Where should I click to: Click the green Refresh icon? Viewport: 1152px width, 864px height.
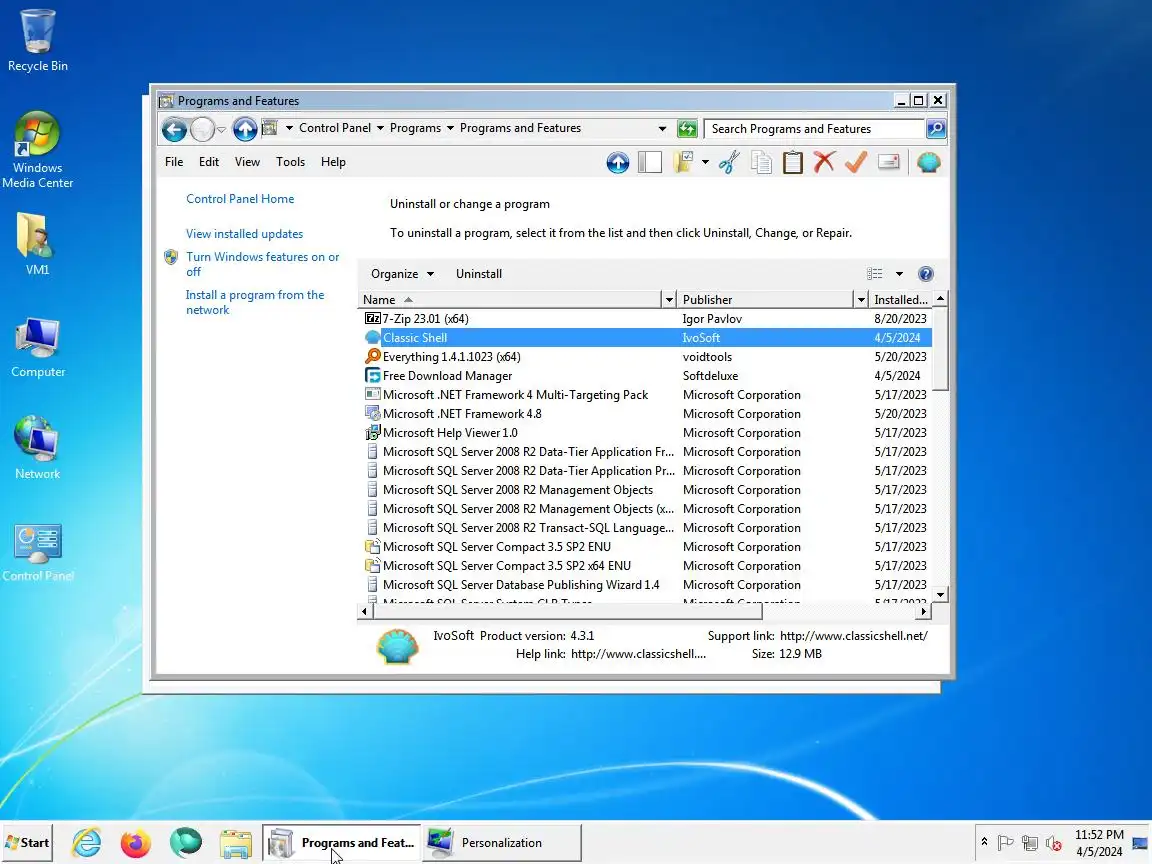(x=687, y=129)
